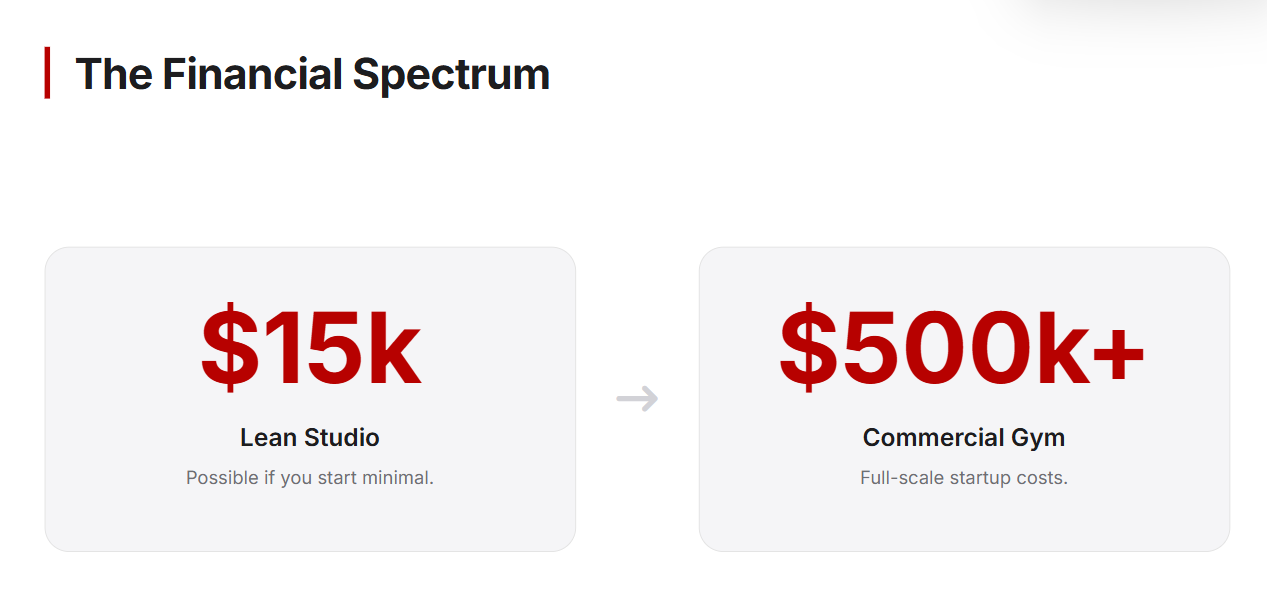Click the word "Financial" in the title
The width and height of the screenshot is (1267, 607).
coord(252,74)
